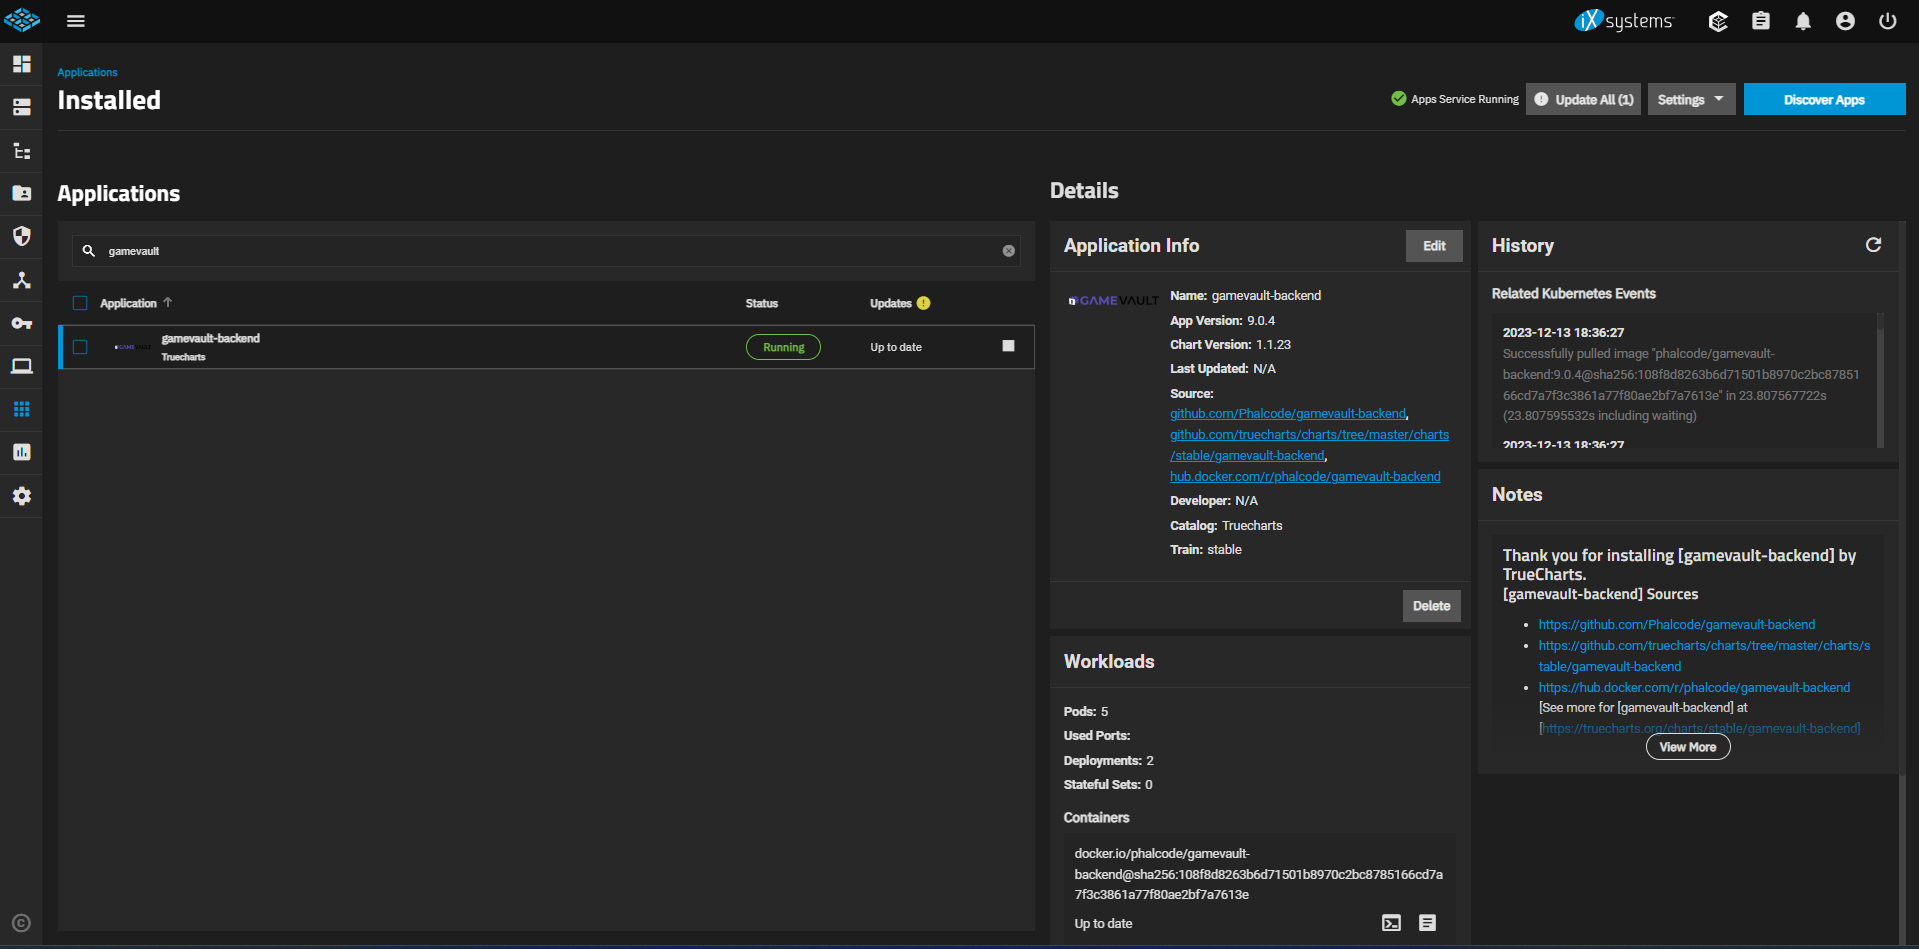Click into the applications search field
1919x949 pixels.
point(546,251)
